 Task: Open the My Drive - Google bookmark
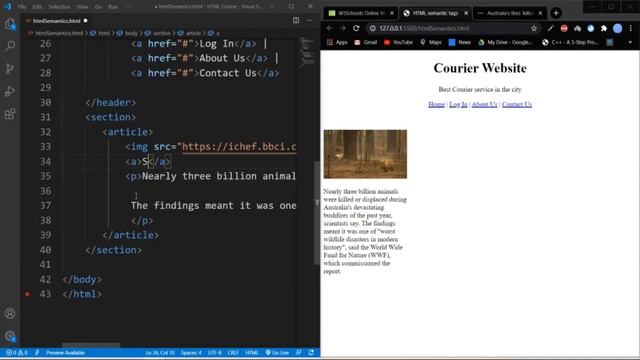[x=505, y=42]
